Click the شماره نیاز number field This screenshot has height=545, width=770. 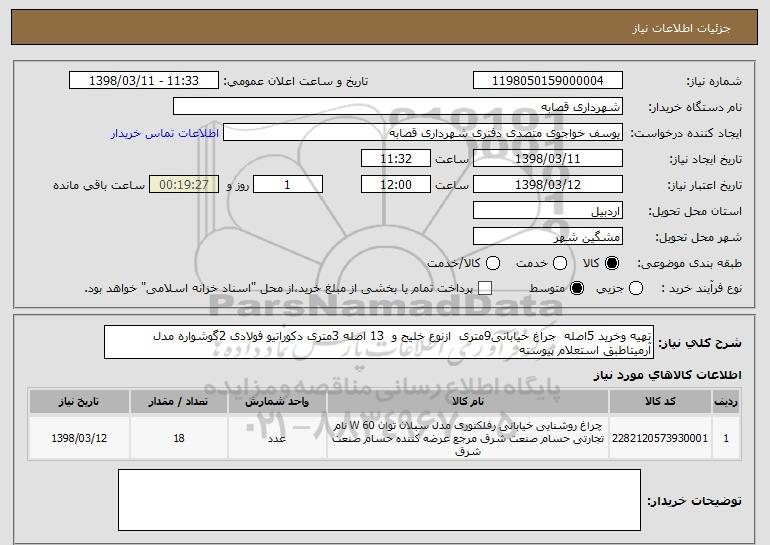548,81
